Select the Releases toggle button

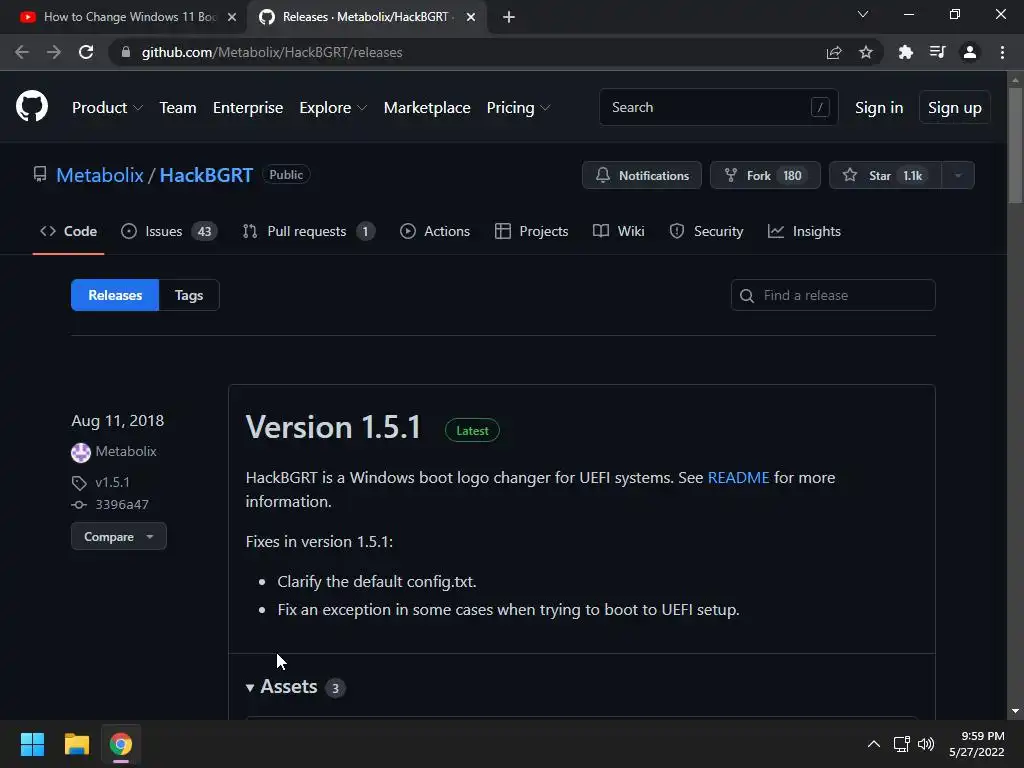coord(115,295)
